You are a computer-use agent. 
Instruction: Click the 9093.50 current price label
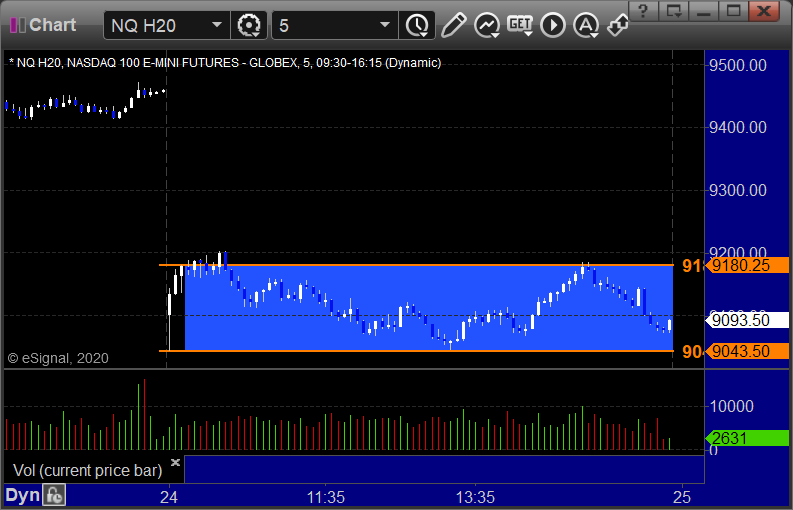tap(747, 320)
